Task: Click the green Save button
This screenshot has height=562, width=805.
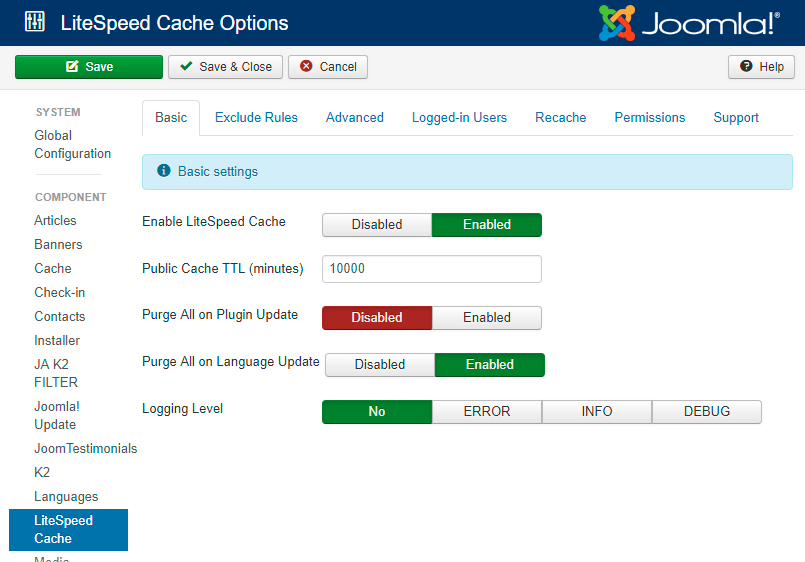Action: coord(89,67)
